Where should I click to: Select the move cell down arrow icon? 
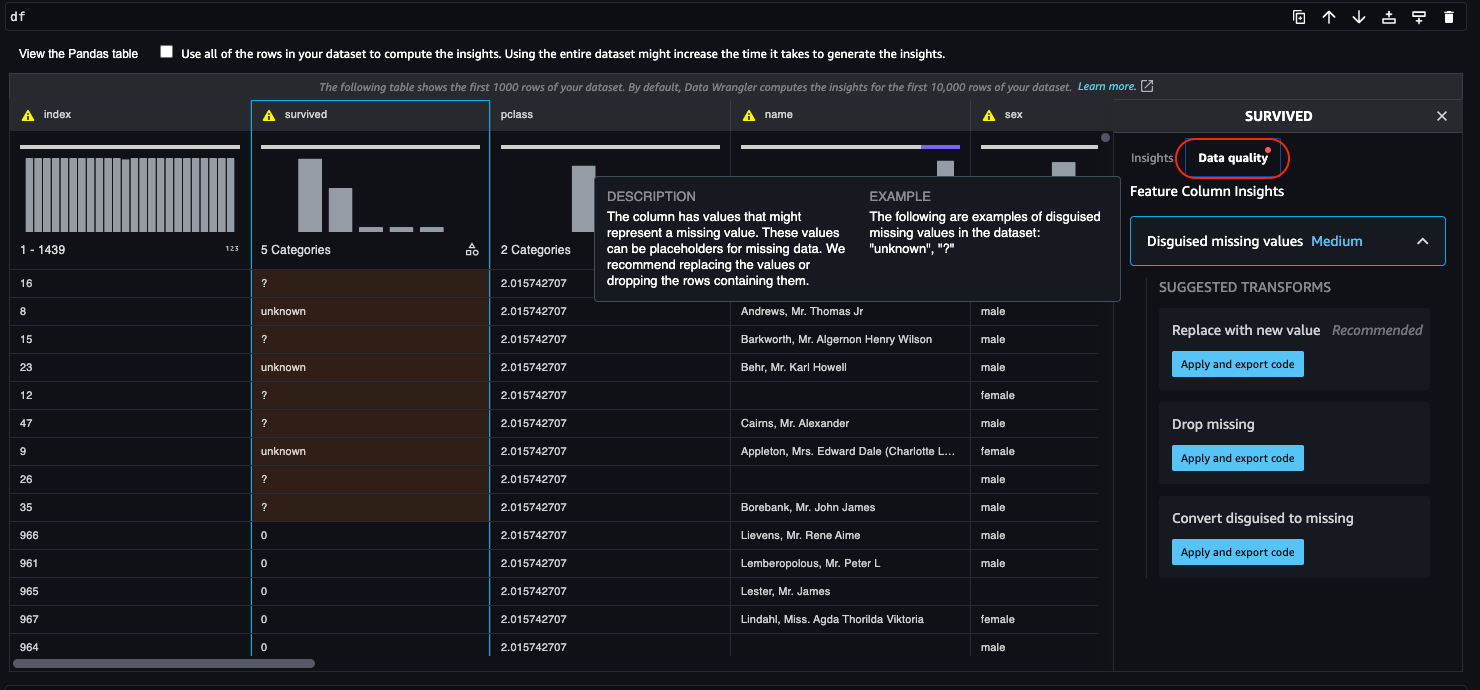(1359, 16)
